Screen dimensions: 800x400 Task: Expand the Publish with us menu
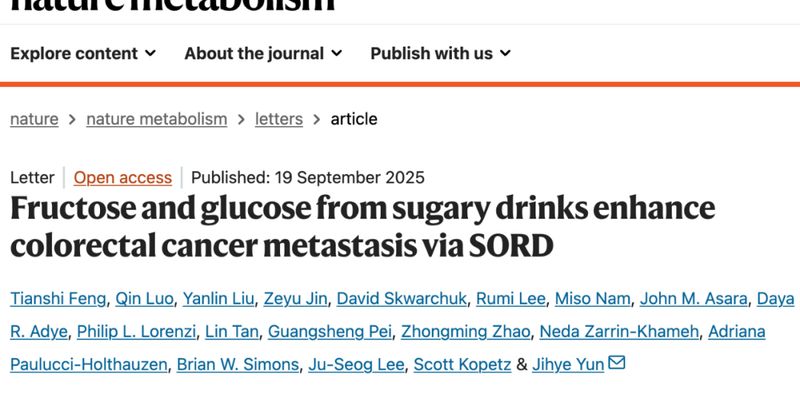coord(441,53)
